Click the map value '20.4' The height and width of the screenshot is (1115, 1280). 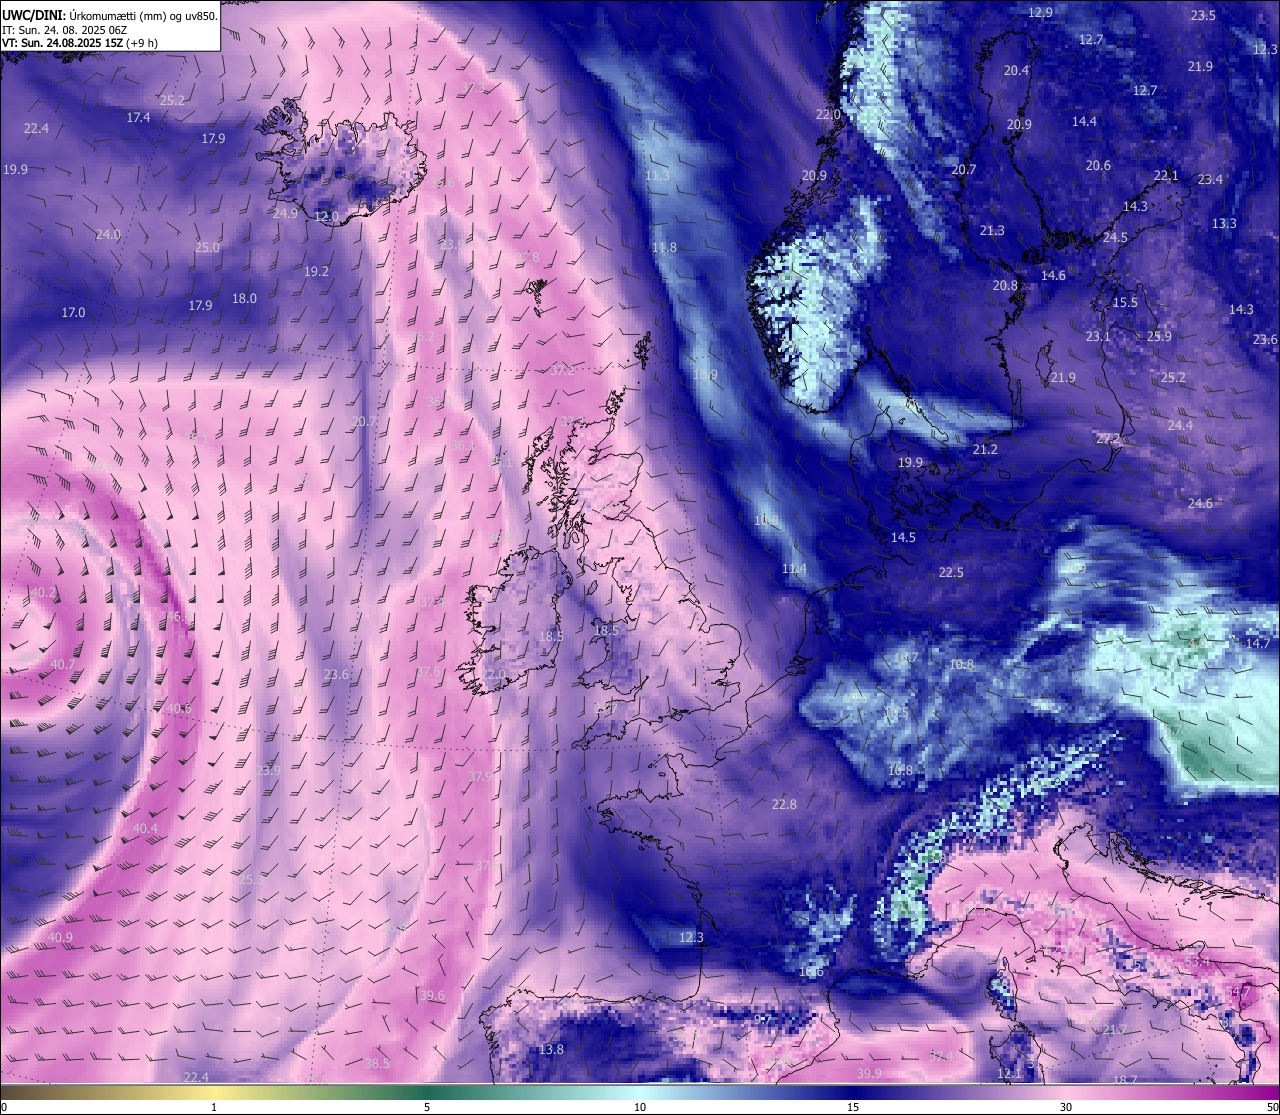coord(1016,70)
